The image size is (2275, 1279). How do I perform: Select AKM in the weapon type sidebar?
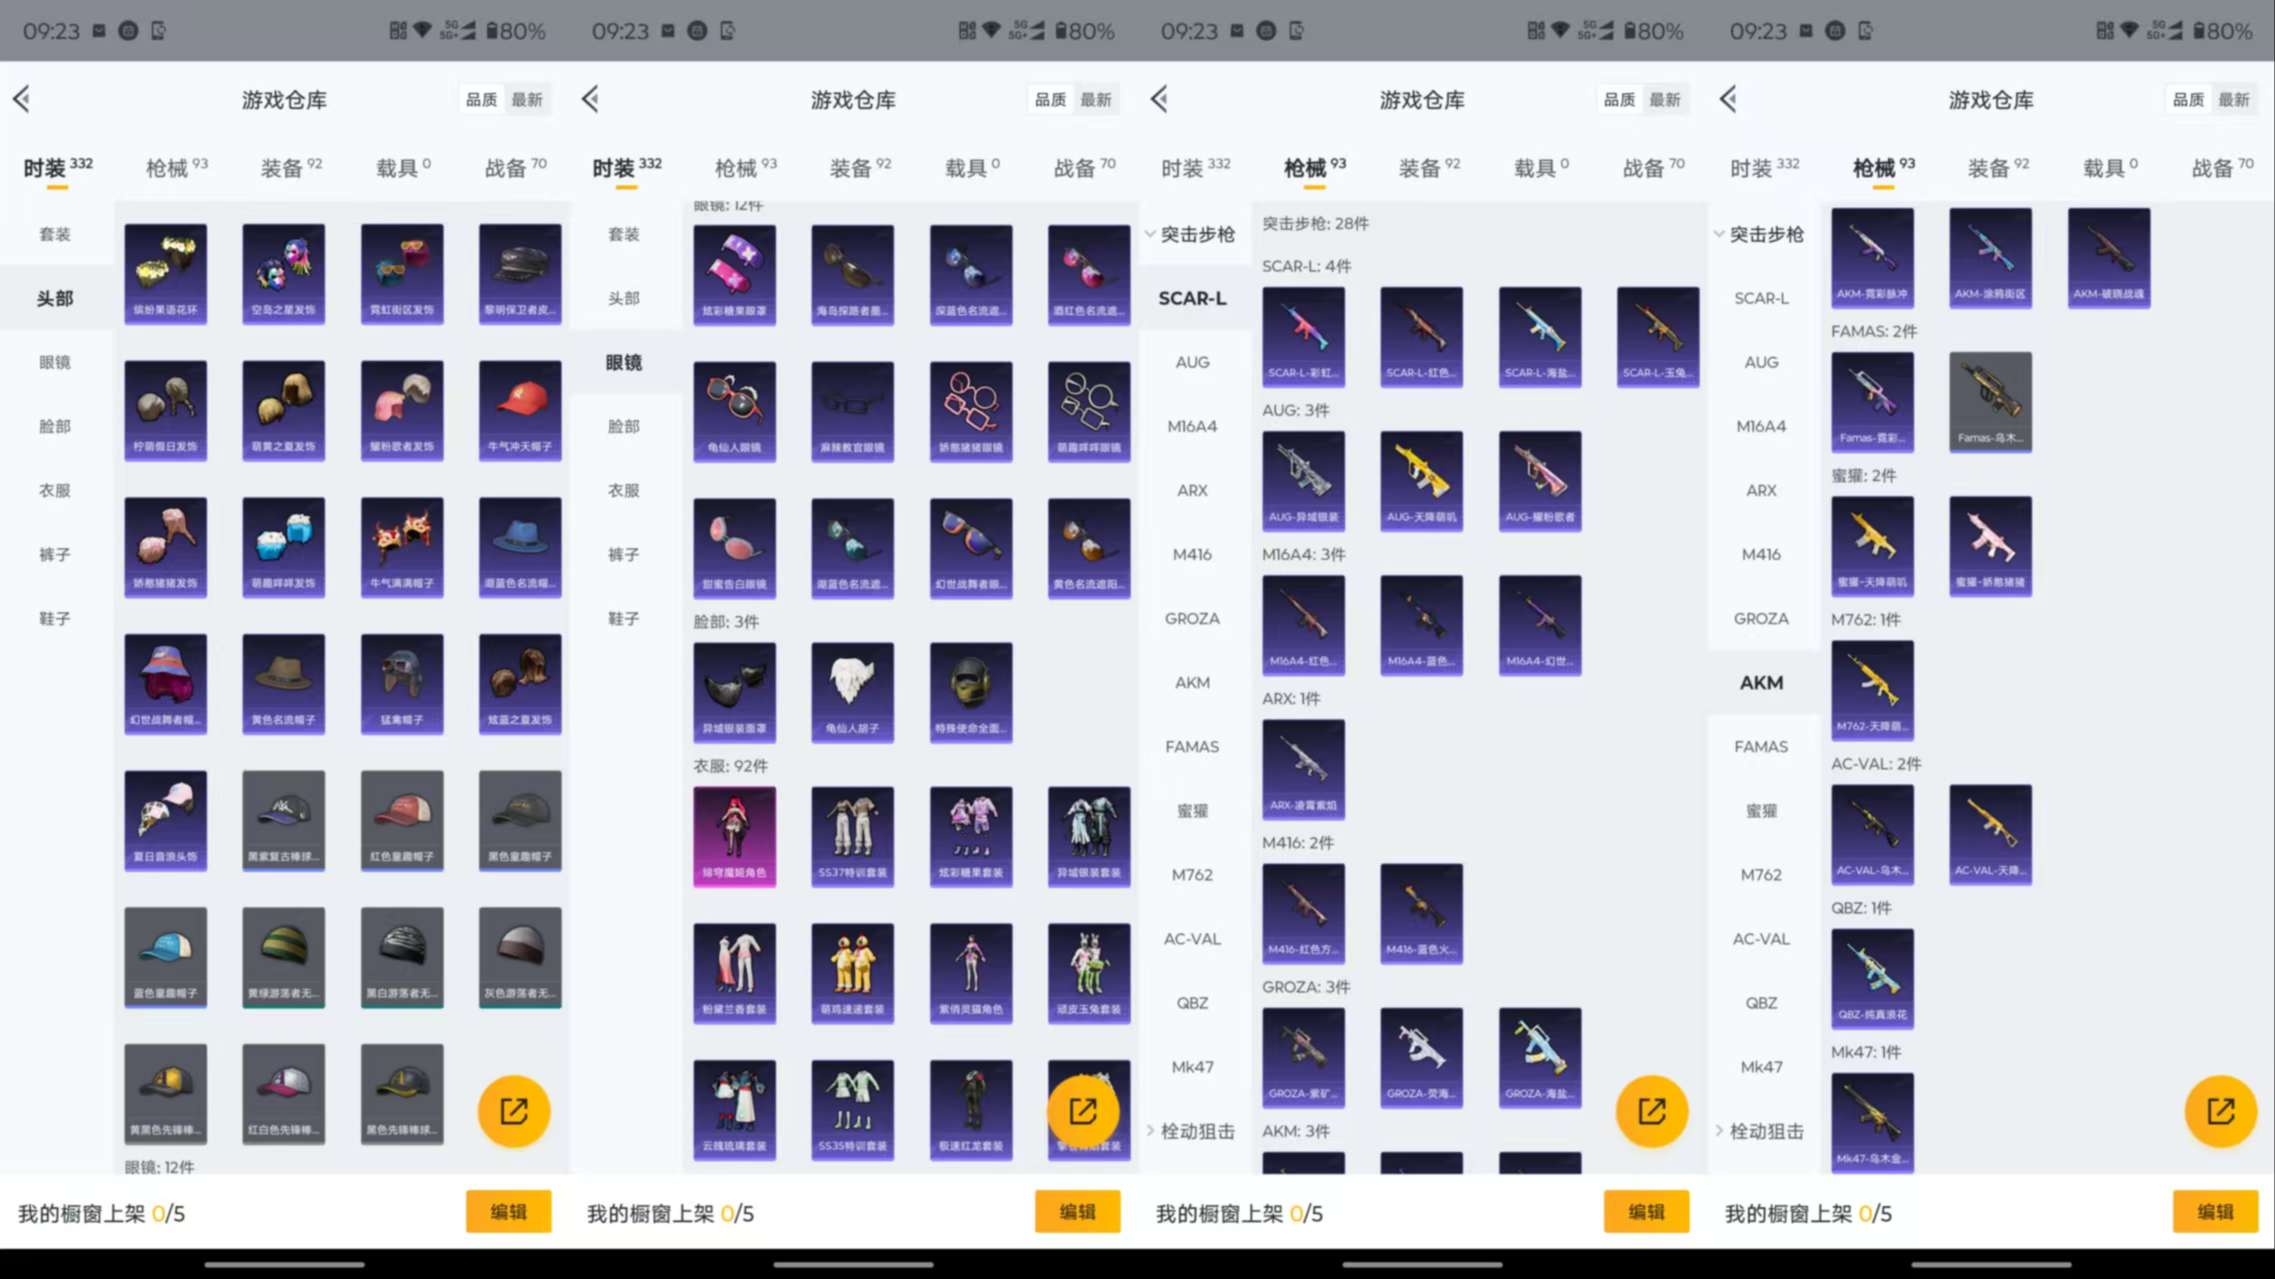tap(1761, 682)
